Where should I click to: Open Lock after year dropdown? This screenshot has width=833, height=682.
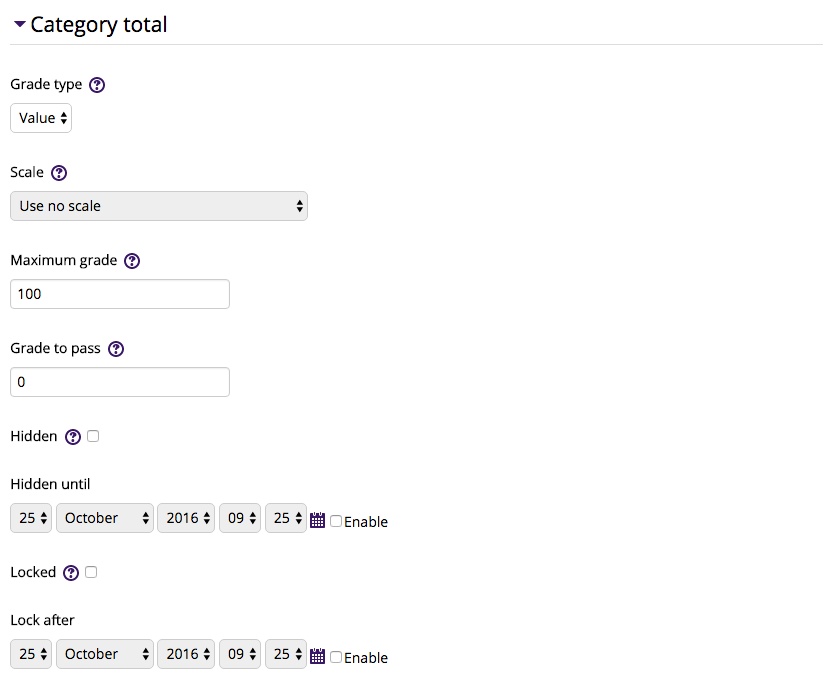[x=186, y=654]
